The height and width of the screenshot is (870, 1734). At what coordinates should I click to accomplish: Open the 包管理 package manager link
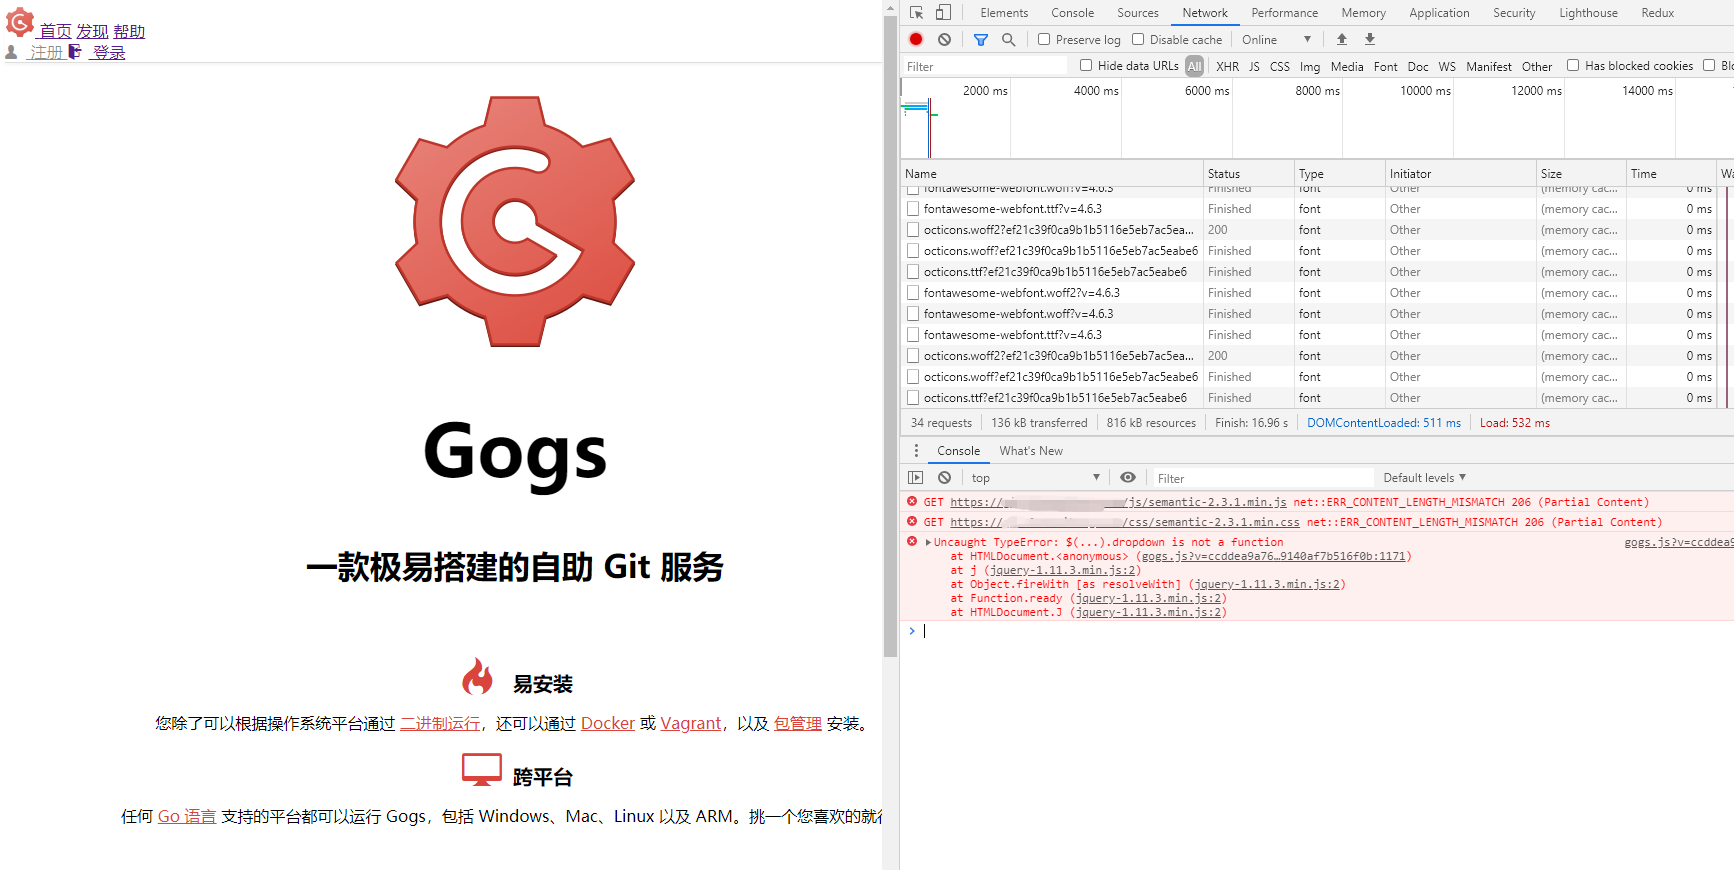click(798, 723)
